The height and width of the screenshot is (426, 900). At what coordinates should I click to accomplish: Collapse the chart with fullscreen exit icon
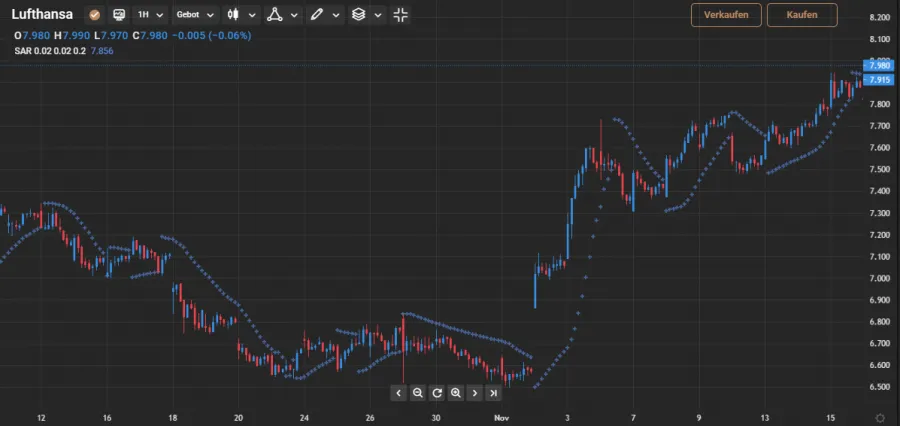400,15
